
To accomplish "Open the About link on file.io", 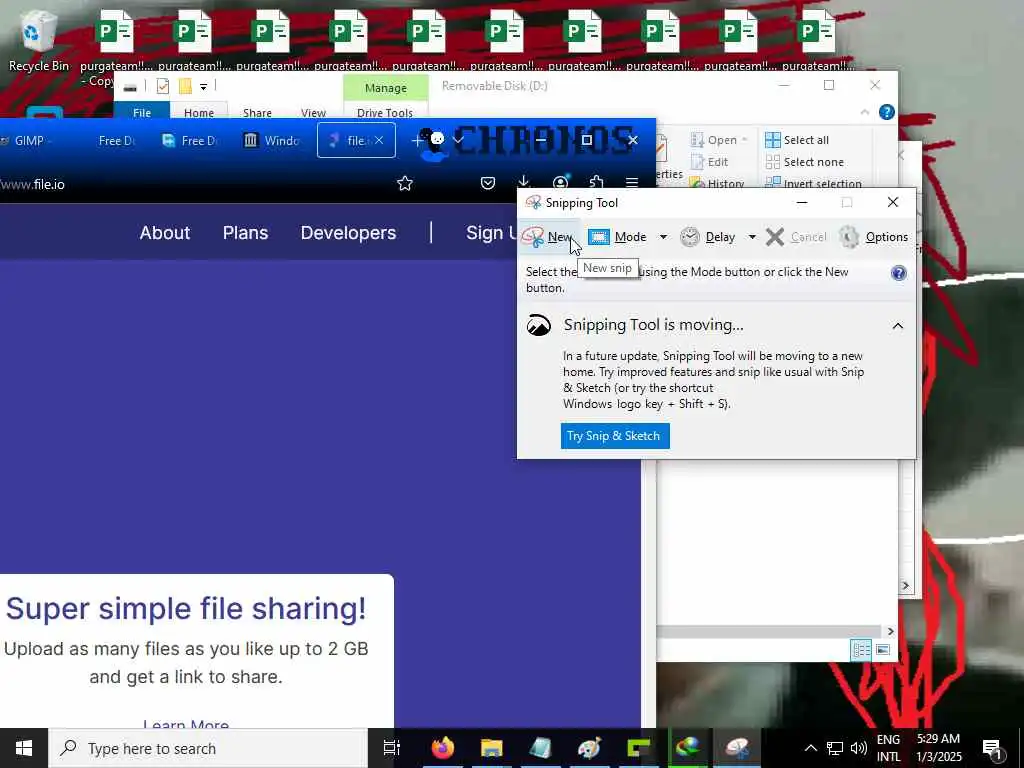I will tap(165, 232).
